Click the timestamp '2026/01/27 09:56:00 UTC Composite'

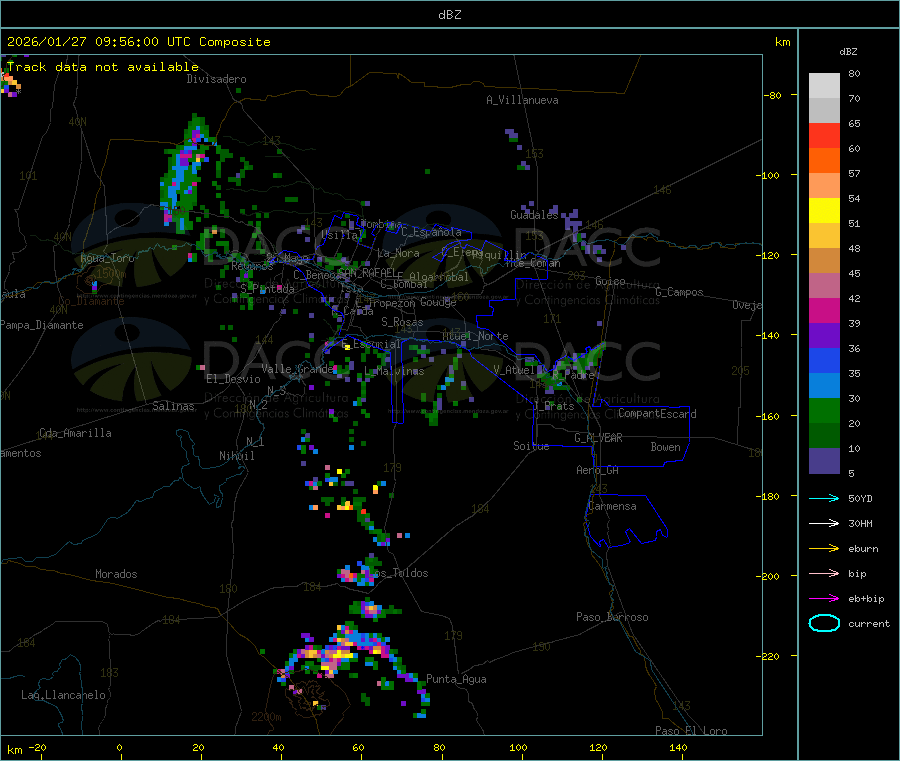click(x=138, y=42)
